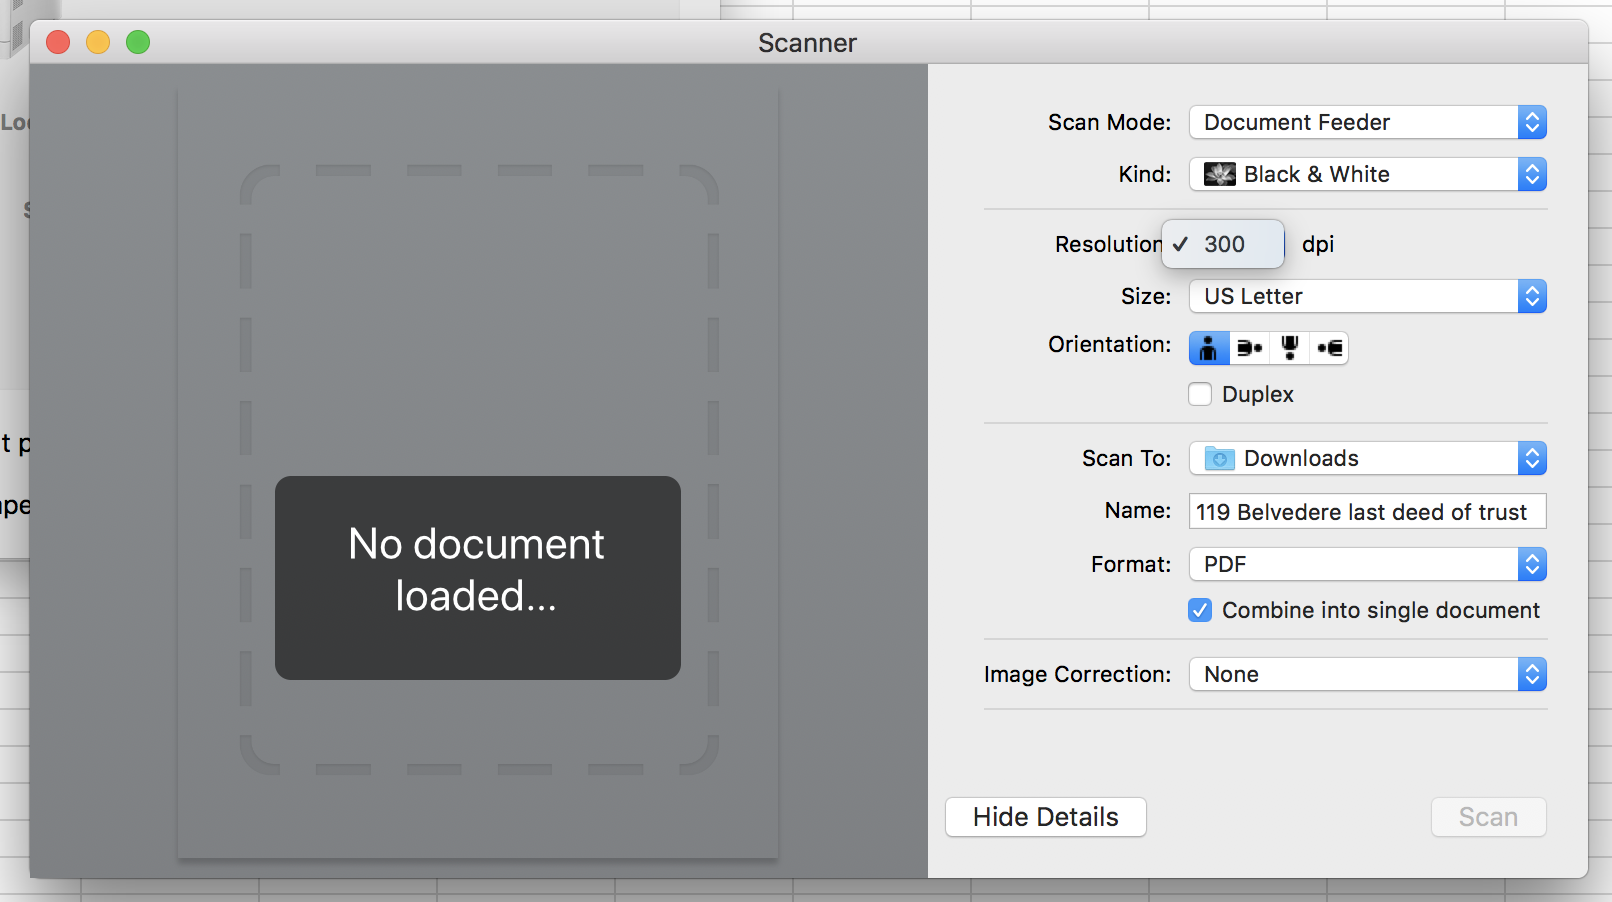Change the Kind selection dropdown
The width and height of the screenshot is (1612, 902).
[1367, 174]
